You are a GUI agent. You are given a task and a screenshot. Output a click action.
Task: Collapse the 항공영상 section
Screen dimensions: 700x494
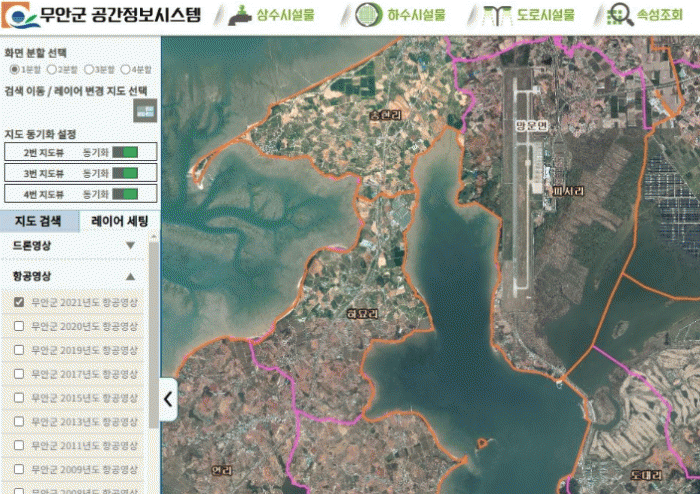(x=129, y=276)
